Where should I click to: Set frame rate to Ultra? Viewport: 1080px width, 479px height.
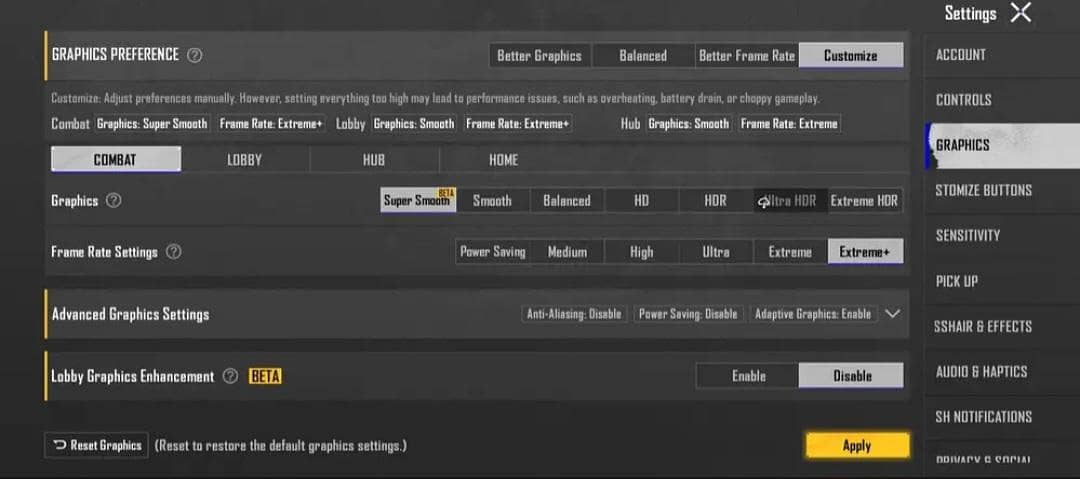tap(716, 252)
